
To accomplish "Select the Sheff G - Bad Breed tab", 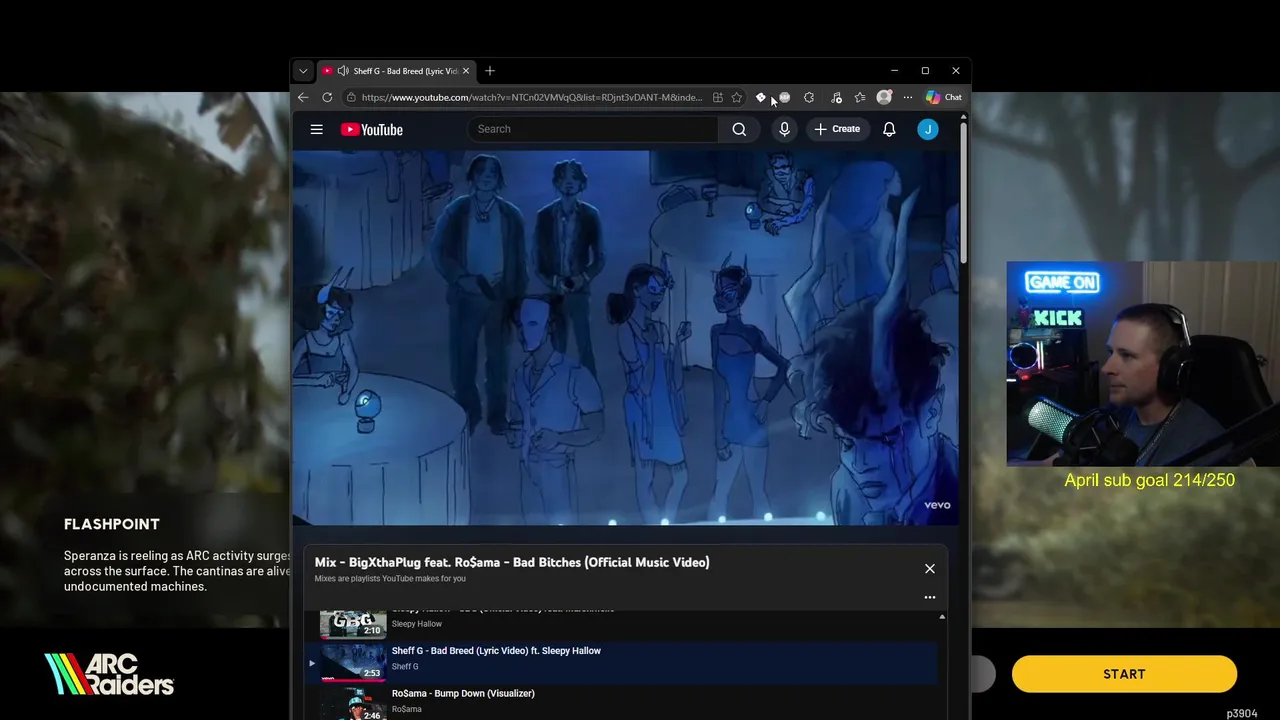I will click(x=397, y=71).
